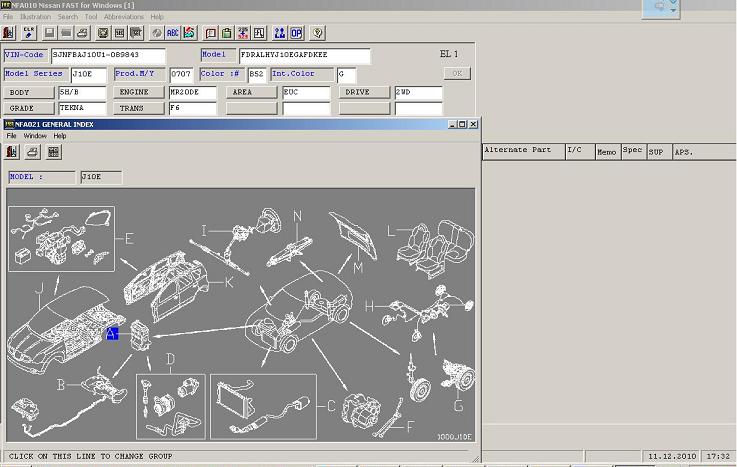Viewport: 737px width, 467px height.
Task: Select group I letter in illustration
Action: 204,231
